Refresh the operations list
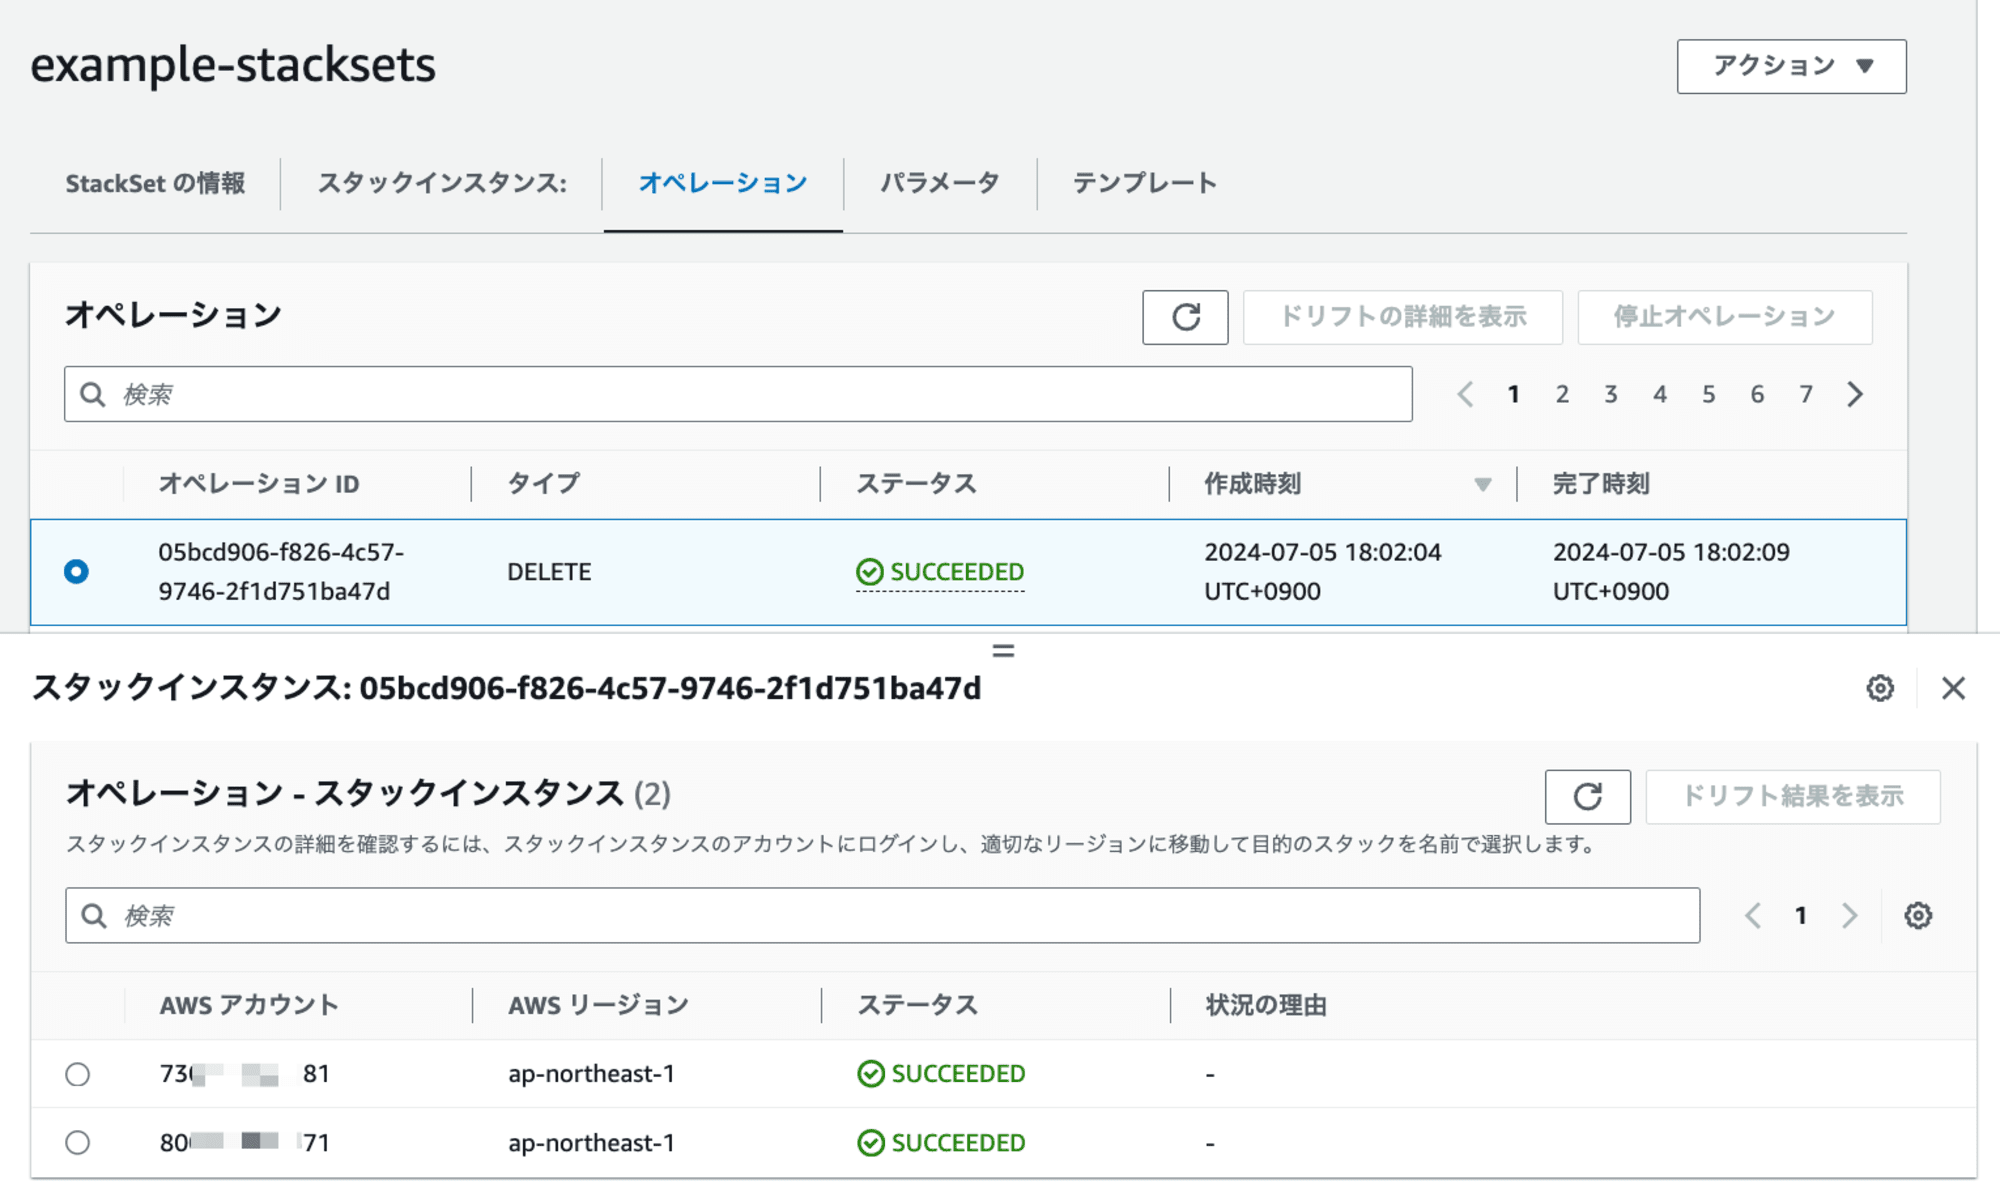The width and height of the screenshot is (2000, 1197). click(x=1185, y=317)
